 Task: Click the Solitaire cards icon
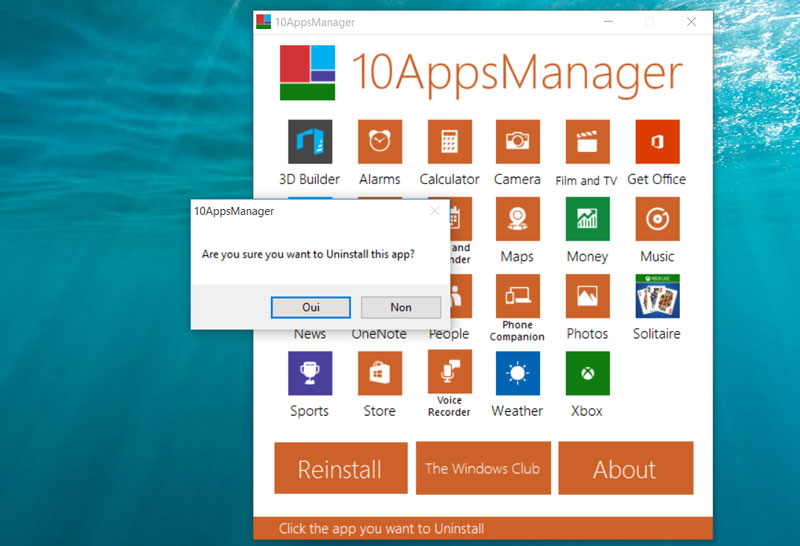(657, 296)
